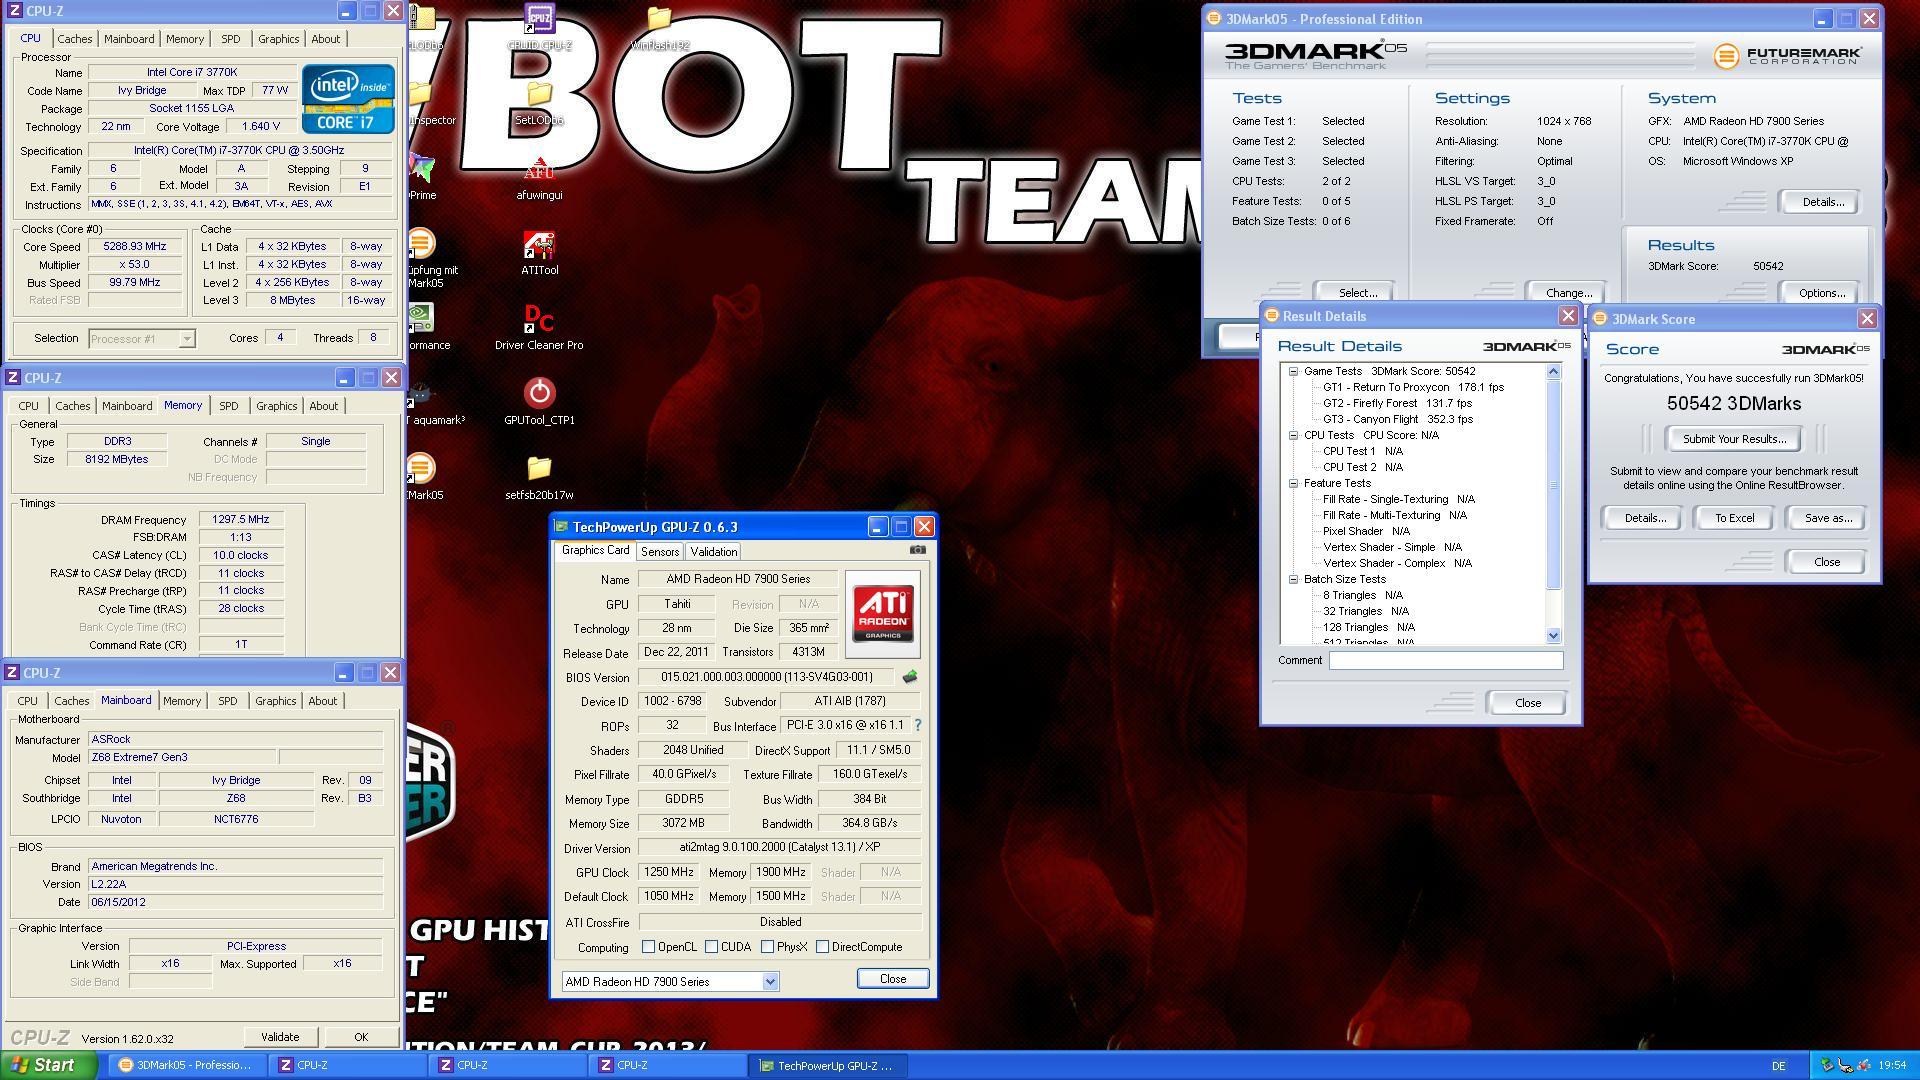Switch to the Sensors tab in GPU-Z
This screenshot has width=1920, height=1080.
pos(660,552)
